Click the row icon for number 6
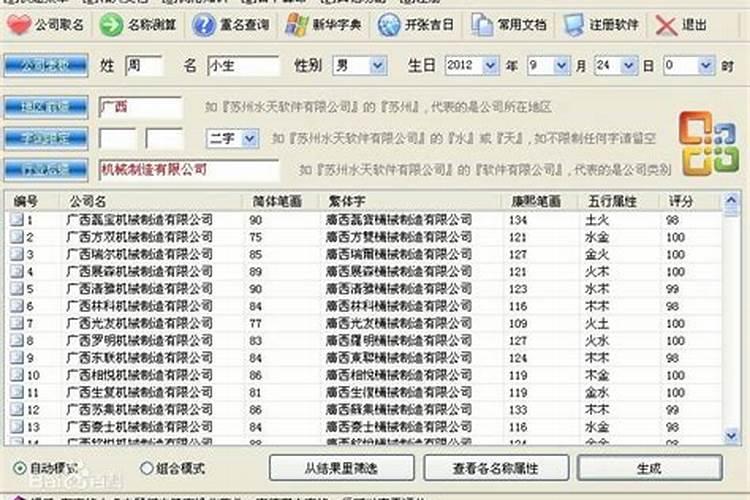This screenshot has height=500, width=750. click(x=17, y=306)
